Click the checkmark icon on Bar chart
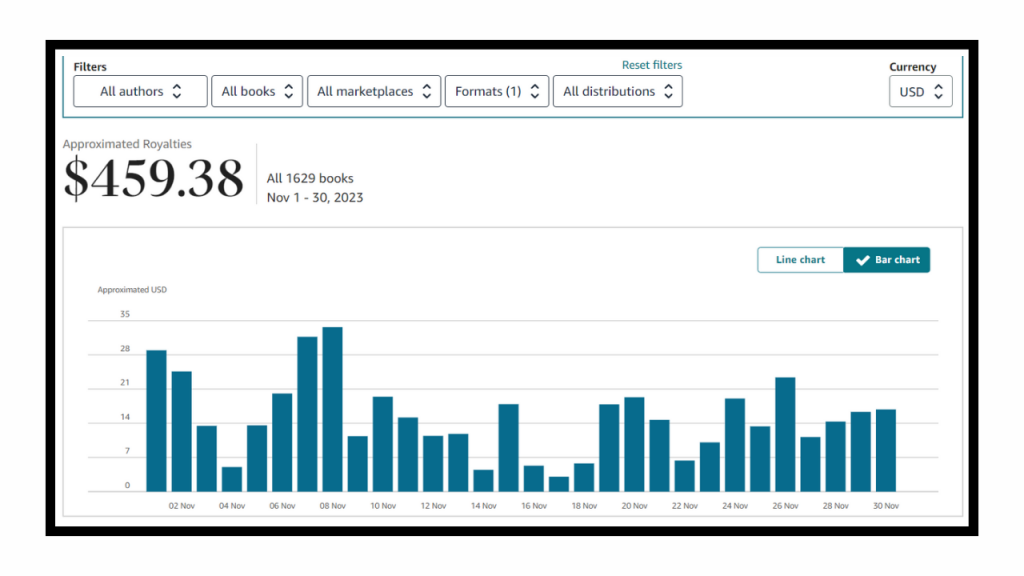The width and height of the screenshot is (1024, 576). coord(862,260)
